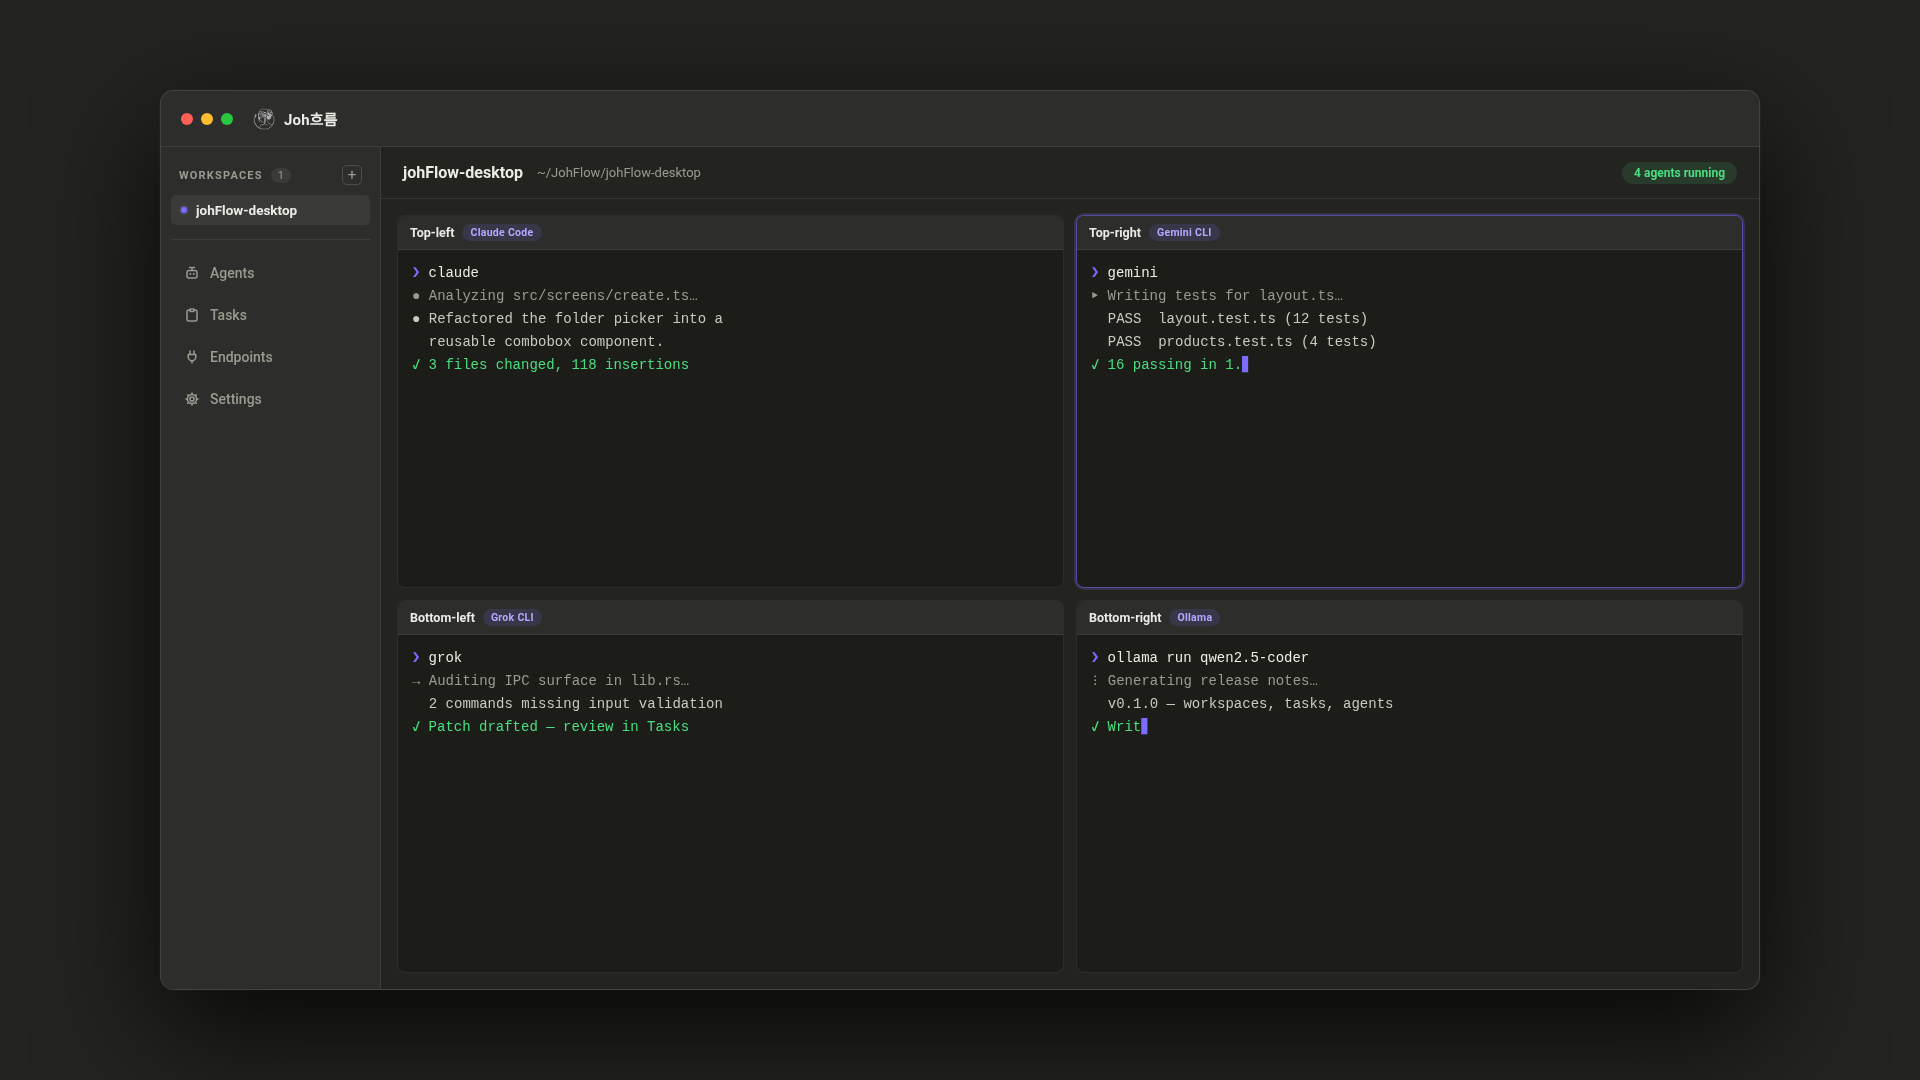Click 'Generating release notes…' line
The width and height of the screenshot is (1920, 1080).
1212,681
